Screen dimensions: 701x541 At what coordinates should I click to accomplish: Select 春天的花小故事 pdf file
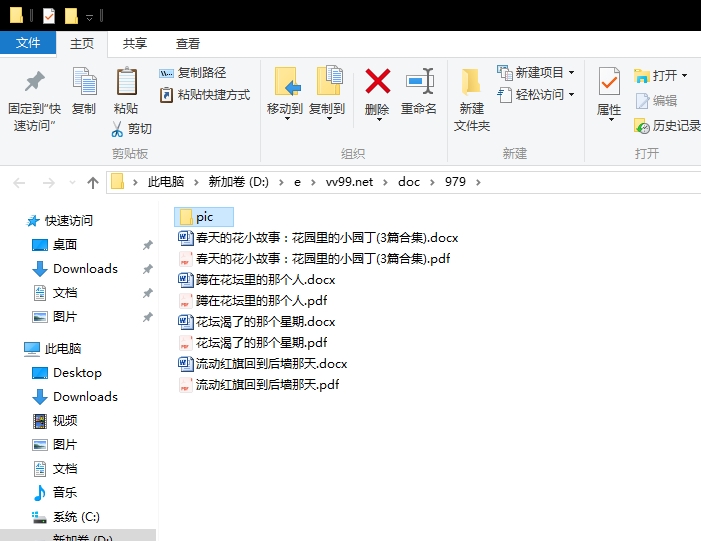click(x=314, y=259)
